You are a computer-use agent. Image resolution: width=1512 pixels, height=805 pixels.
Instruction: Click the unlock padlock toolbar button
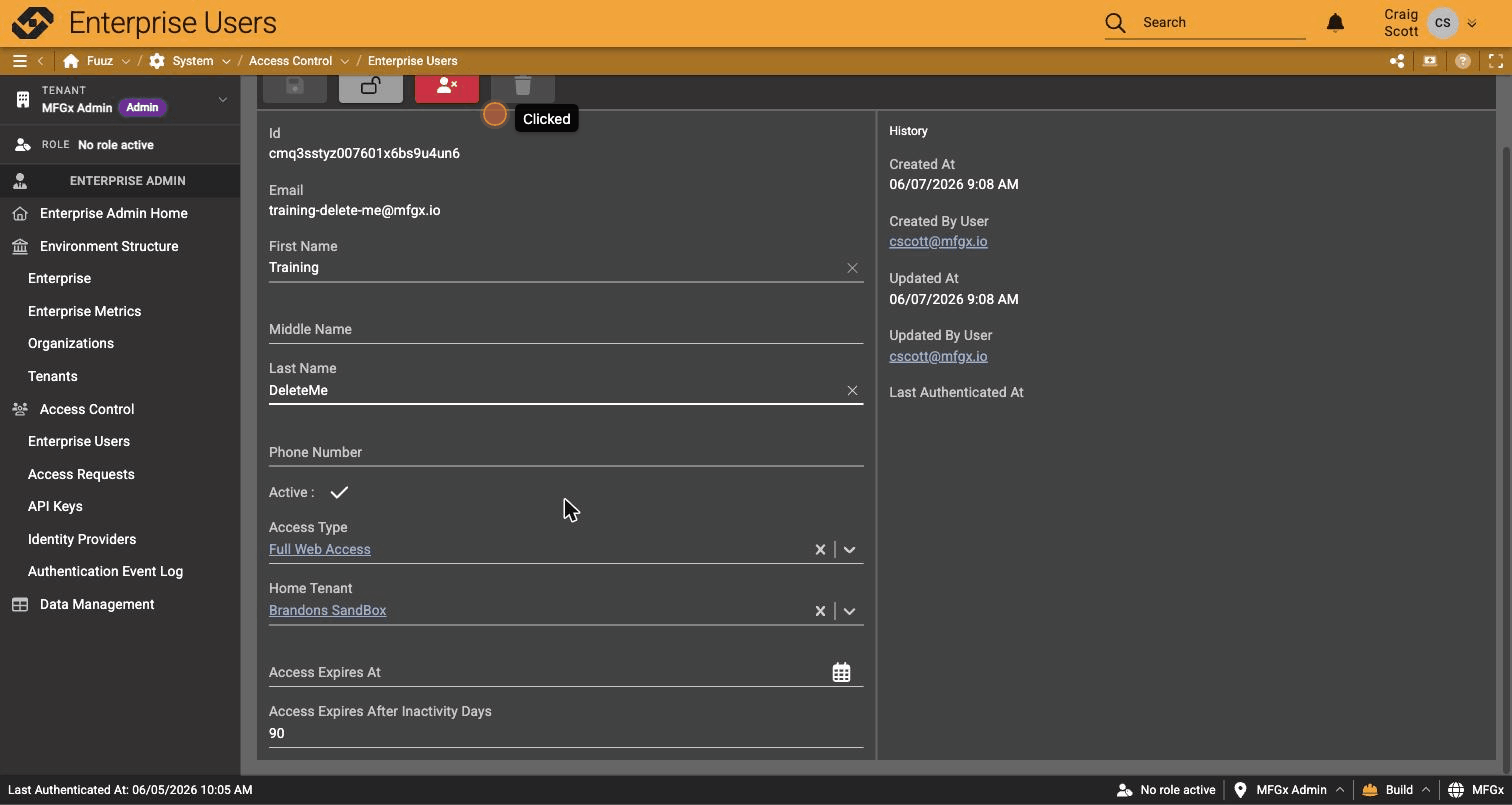click(x=371, y=87)
